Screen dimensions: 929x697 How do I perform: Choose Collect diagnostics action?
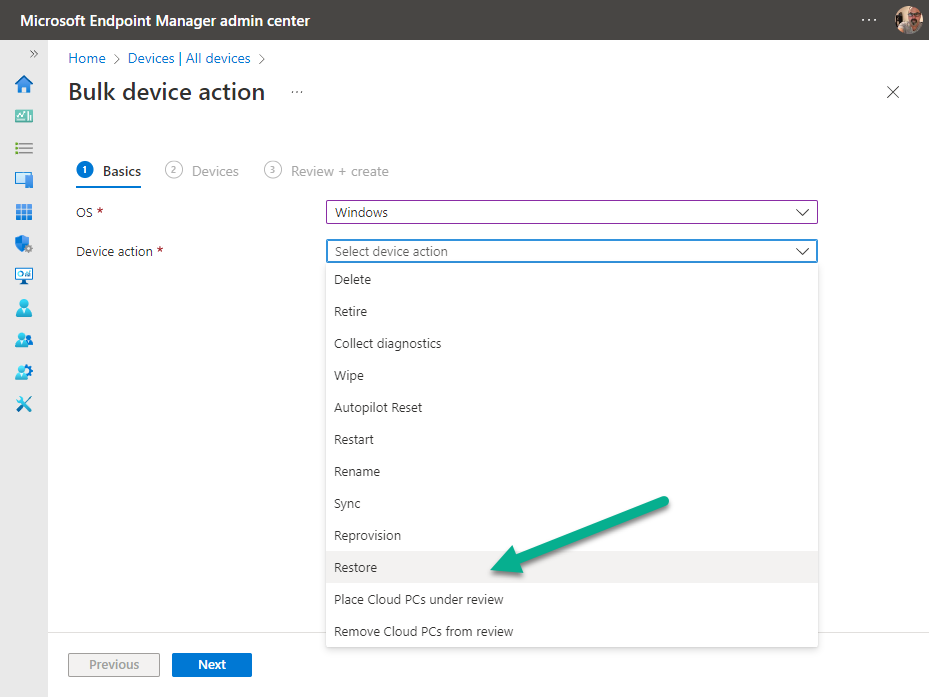click(572, 343)
